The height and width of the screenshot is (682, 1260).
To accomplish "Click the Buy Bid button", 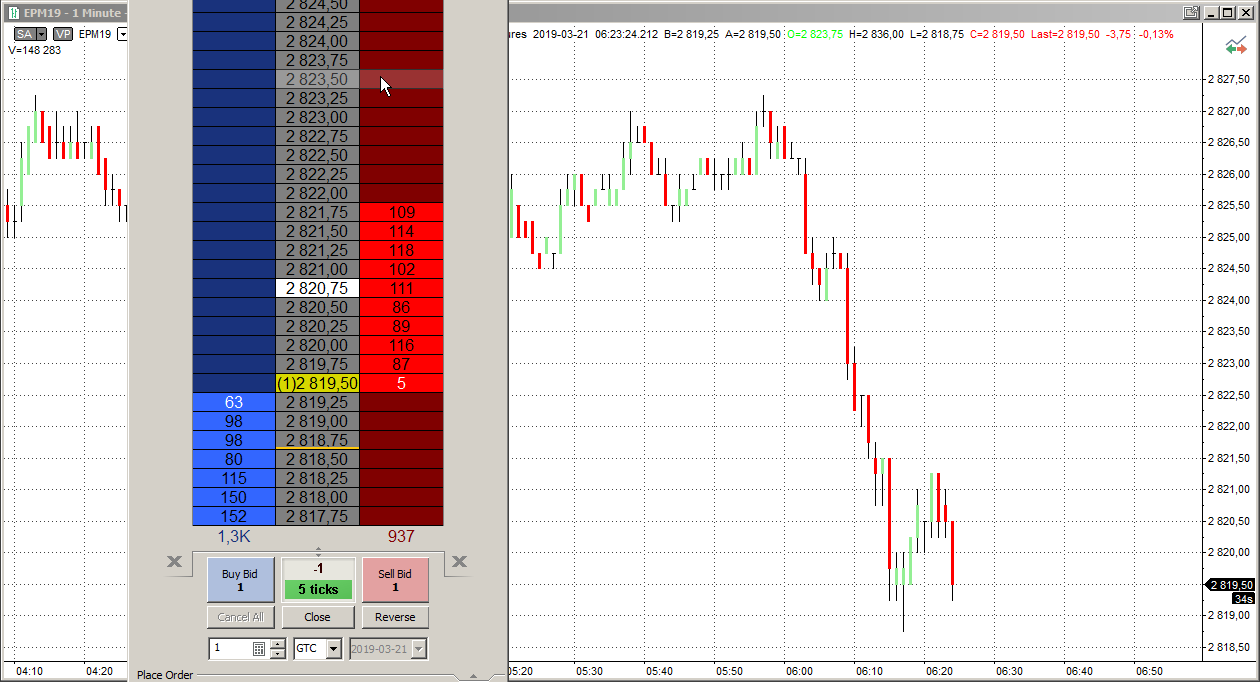I will pyautogui.click(x=240, y=580).
